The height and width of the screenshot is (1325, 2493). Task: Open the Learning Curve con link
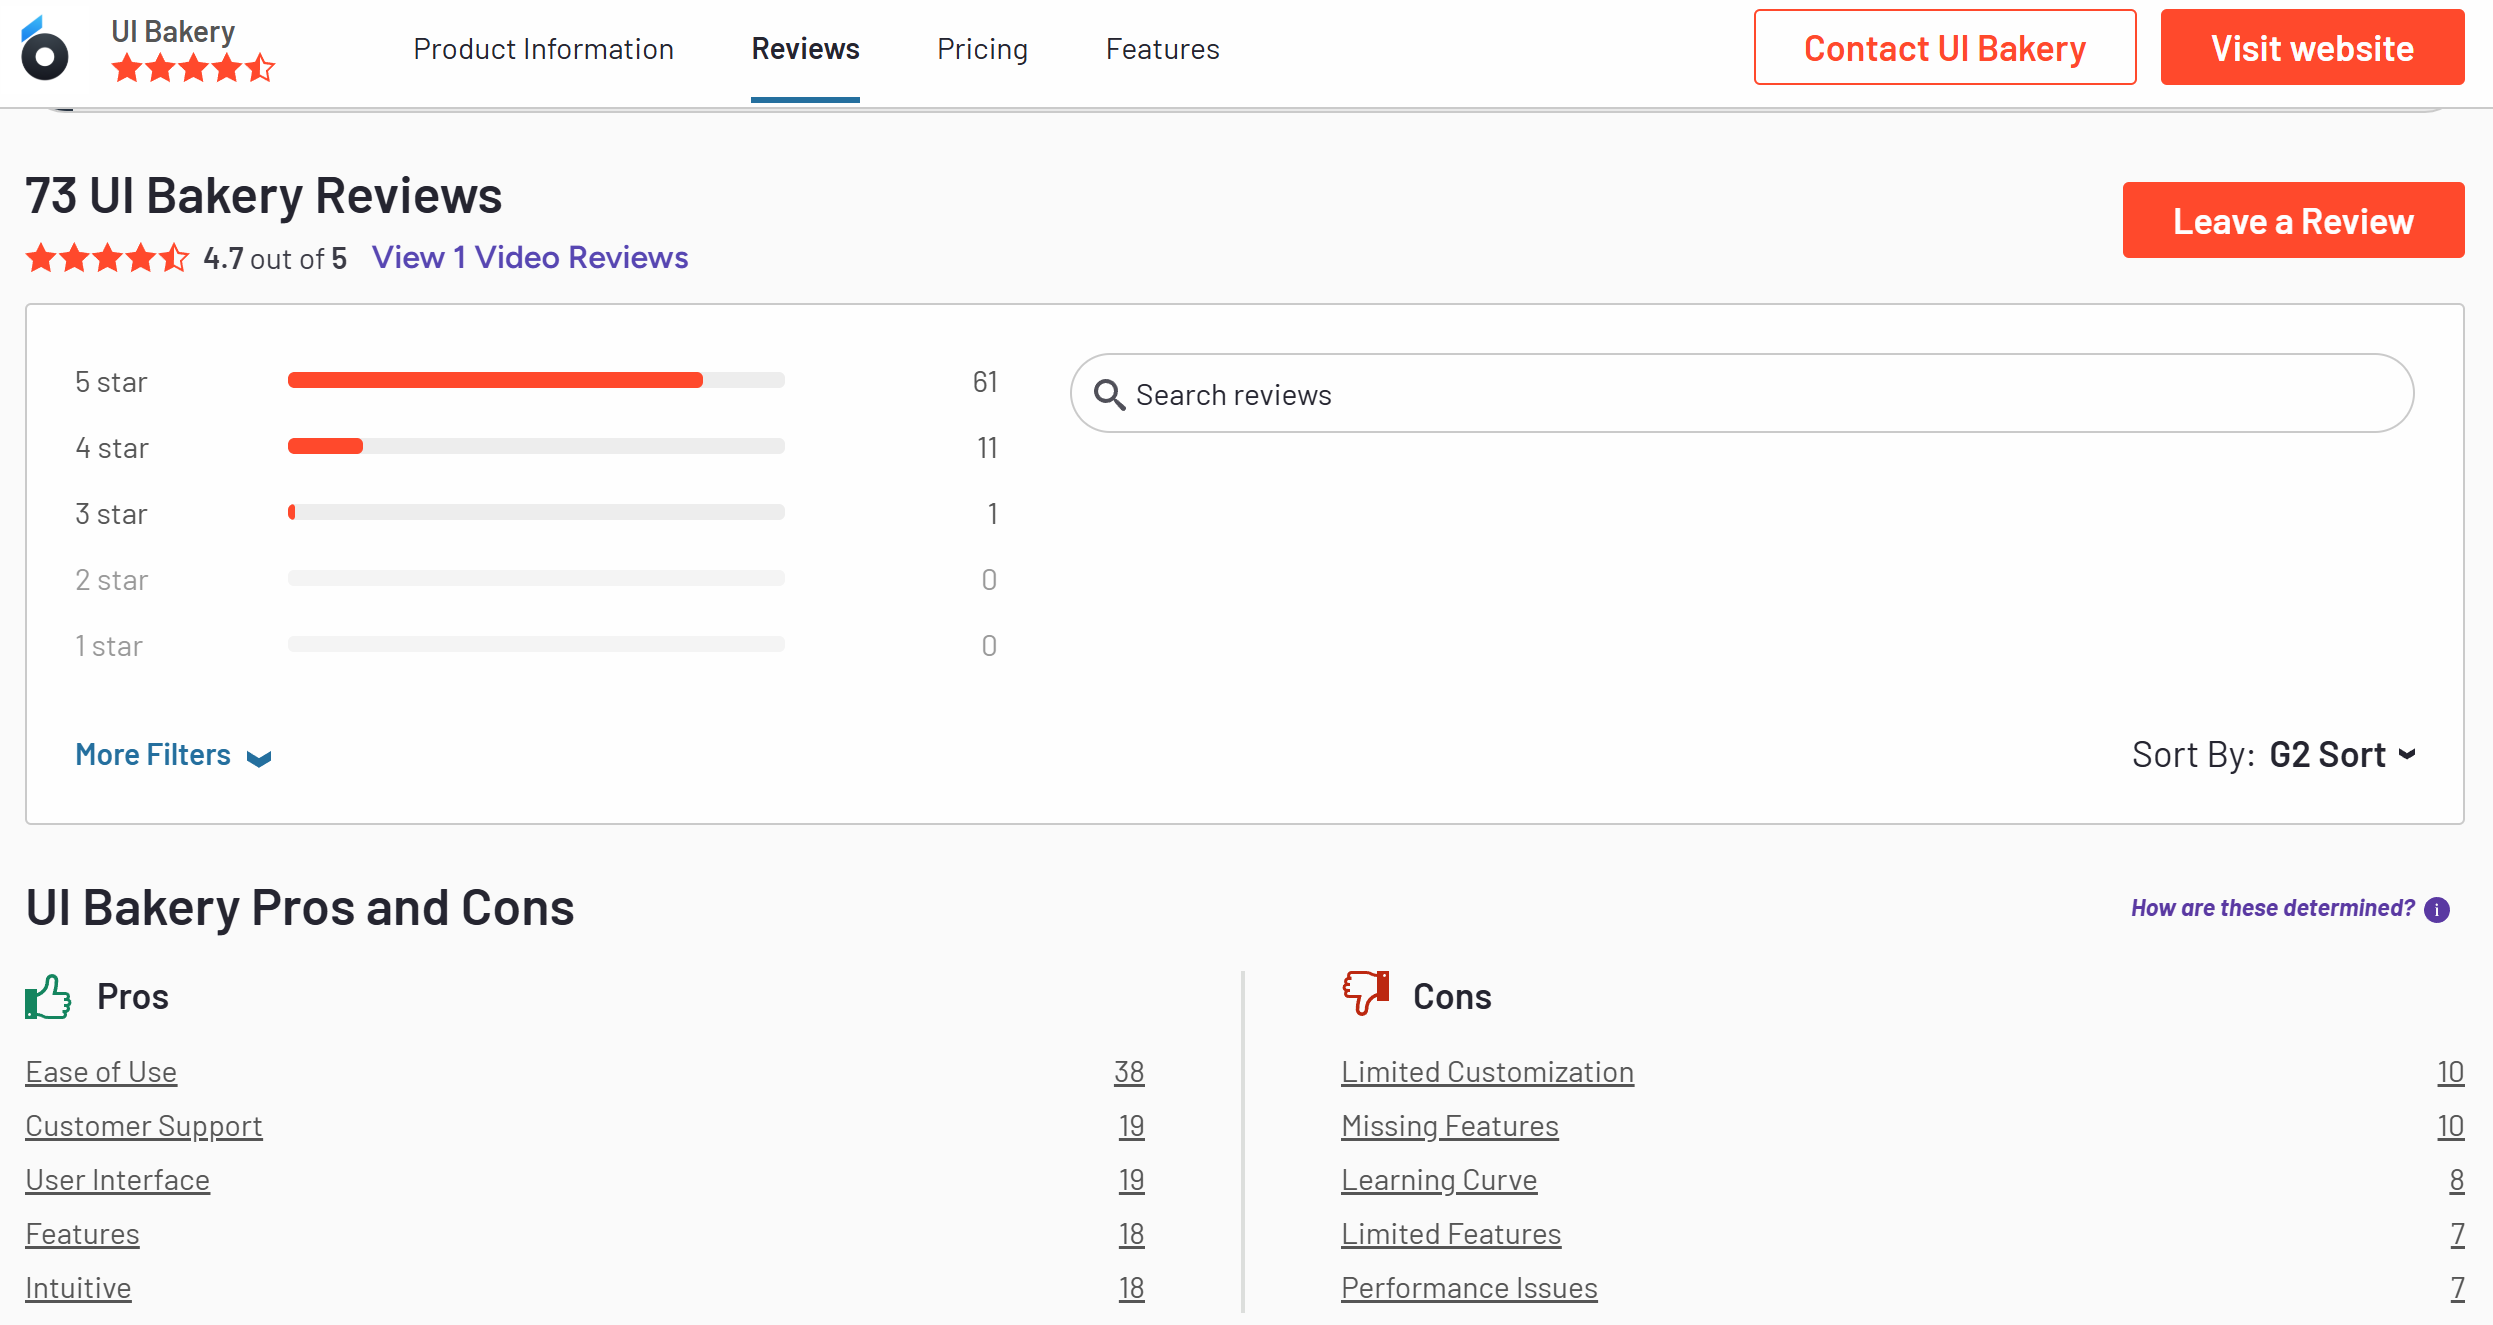click(1439, 1180)
